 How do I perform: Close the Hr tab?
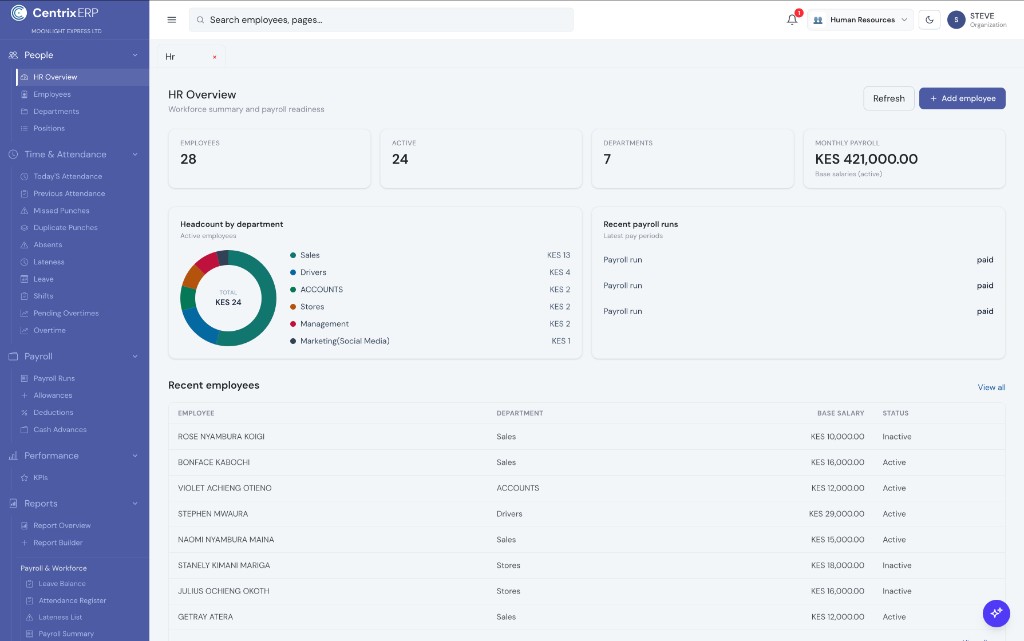[x=214, y=57]
